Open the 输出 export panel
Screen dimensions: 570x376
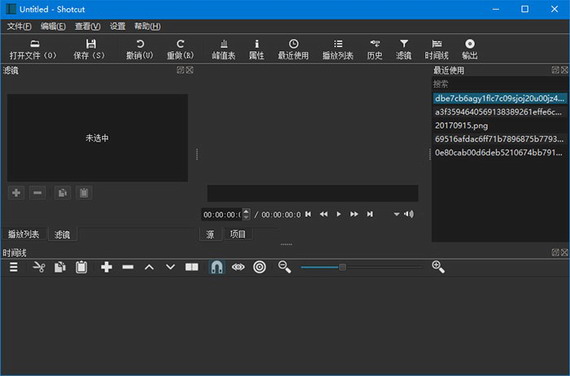click(x=470, y=49)
